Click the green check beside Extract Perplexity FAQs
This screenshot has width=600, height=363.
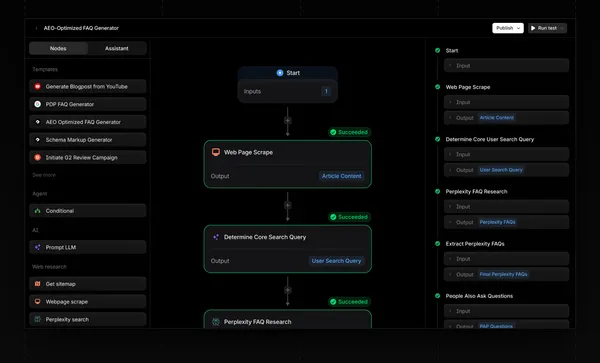(437, 243)
